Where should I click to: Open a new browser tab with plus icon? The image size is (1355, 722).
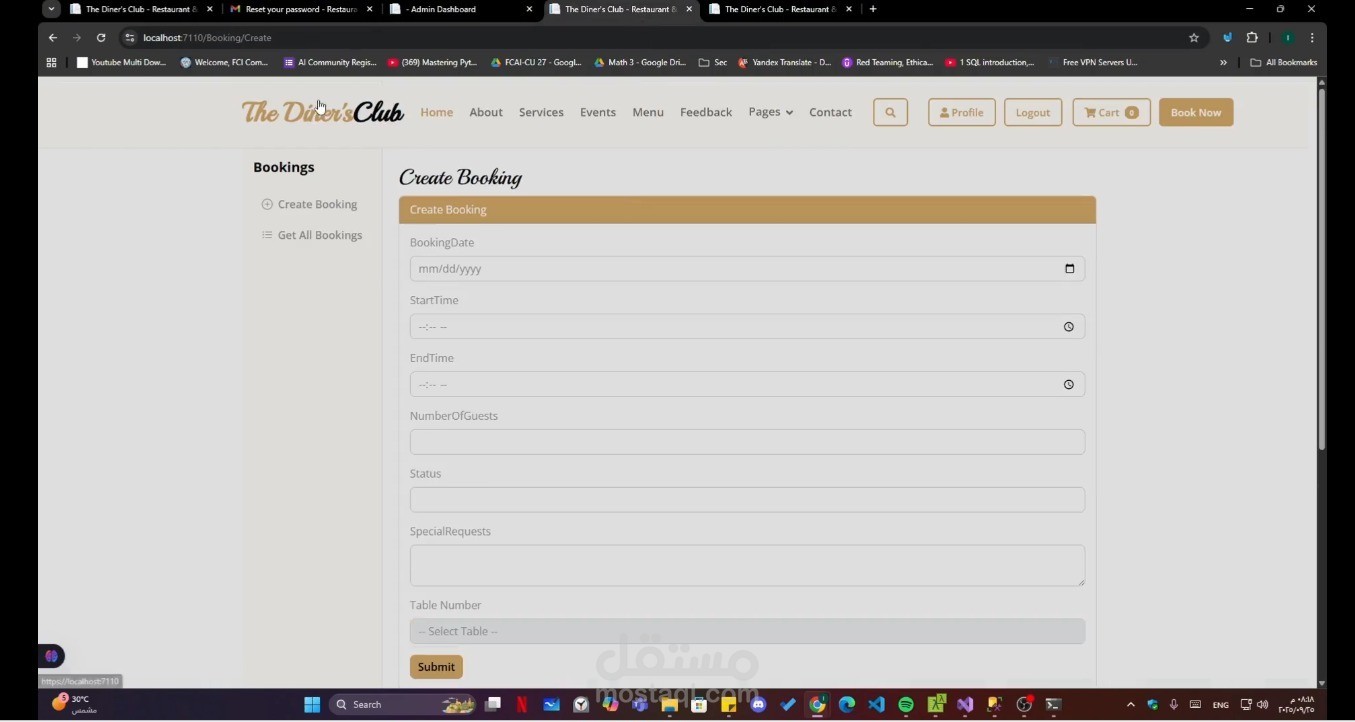pyautogui.click(x=873, y=9)
